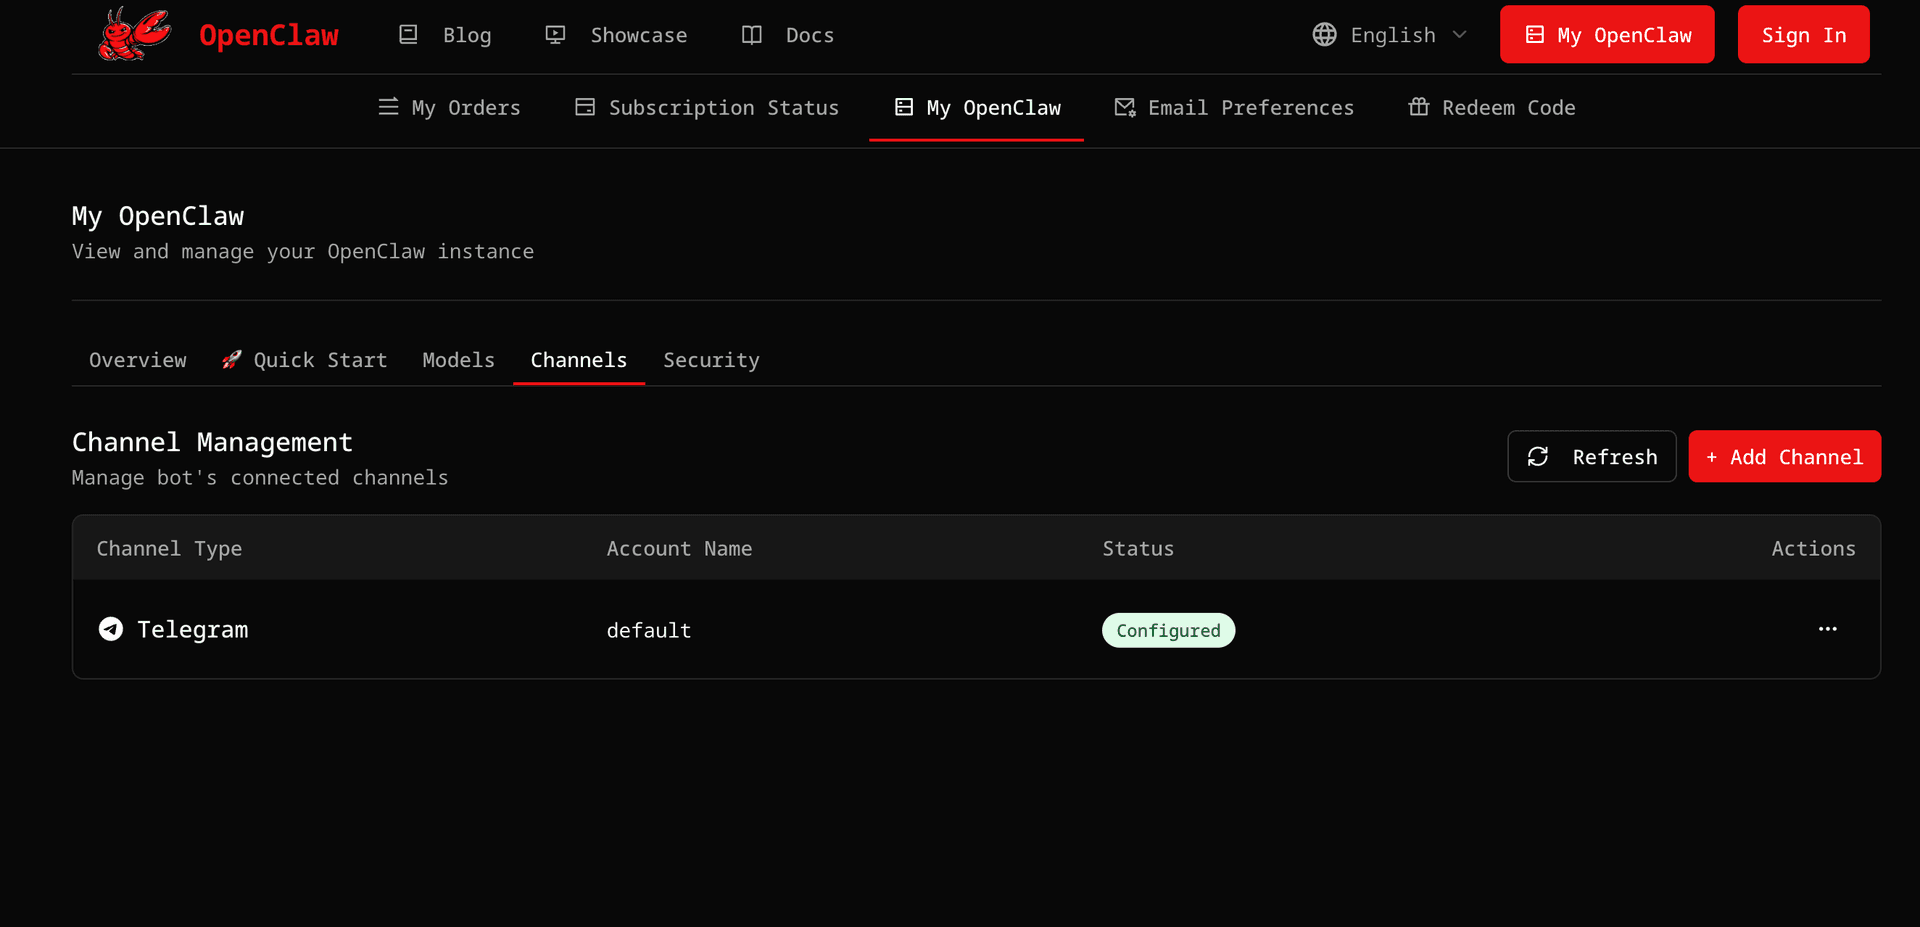The image size is (1920, 927).
Task: Go to Quick Start tab
Action: (305, 360)
